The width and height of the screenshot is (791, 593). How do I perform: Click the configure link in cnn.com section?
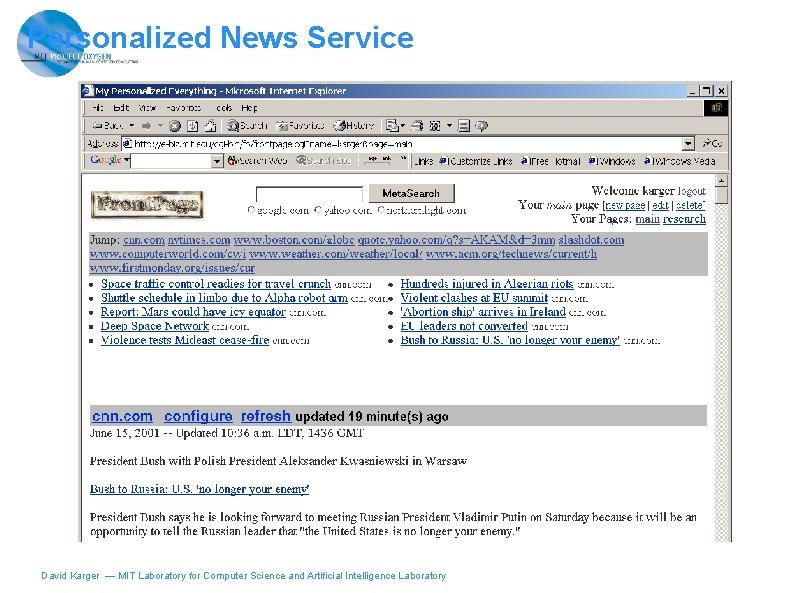[x=198, y=416]
